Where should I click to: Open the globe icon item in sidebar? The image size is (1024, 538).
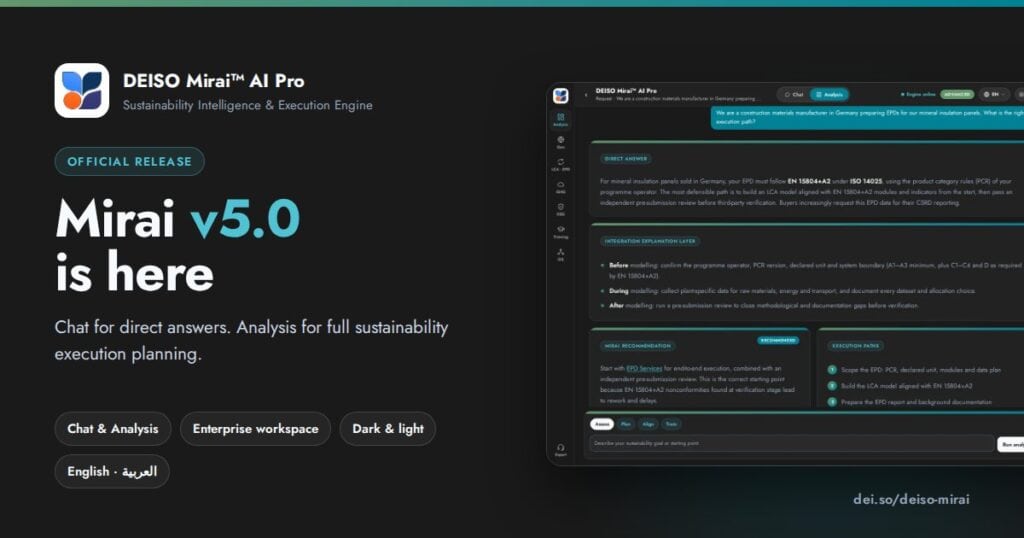(x=560, y=142)
